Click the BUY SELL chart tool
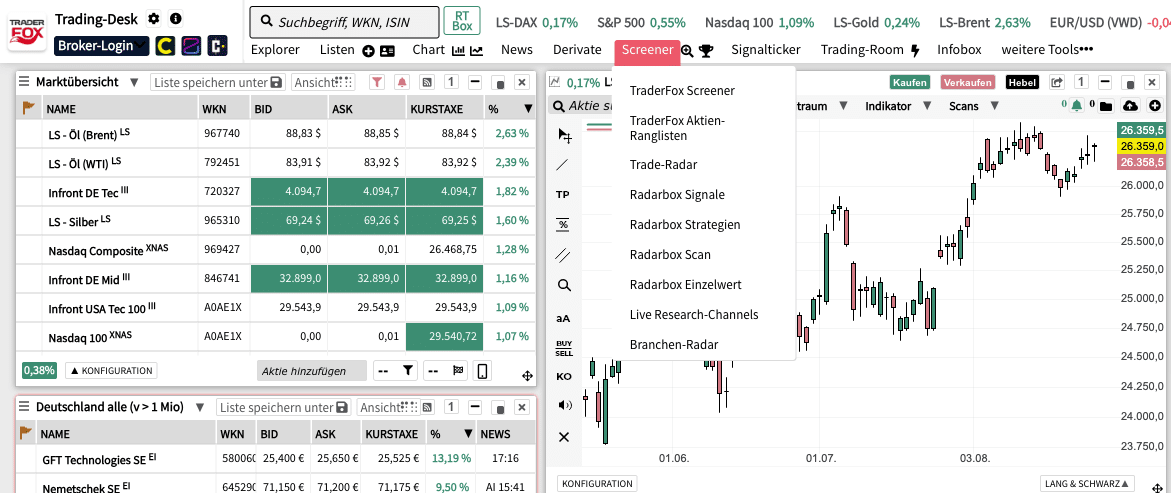The image size is (1171, 493). (564, 347)
